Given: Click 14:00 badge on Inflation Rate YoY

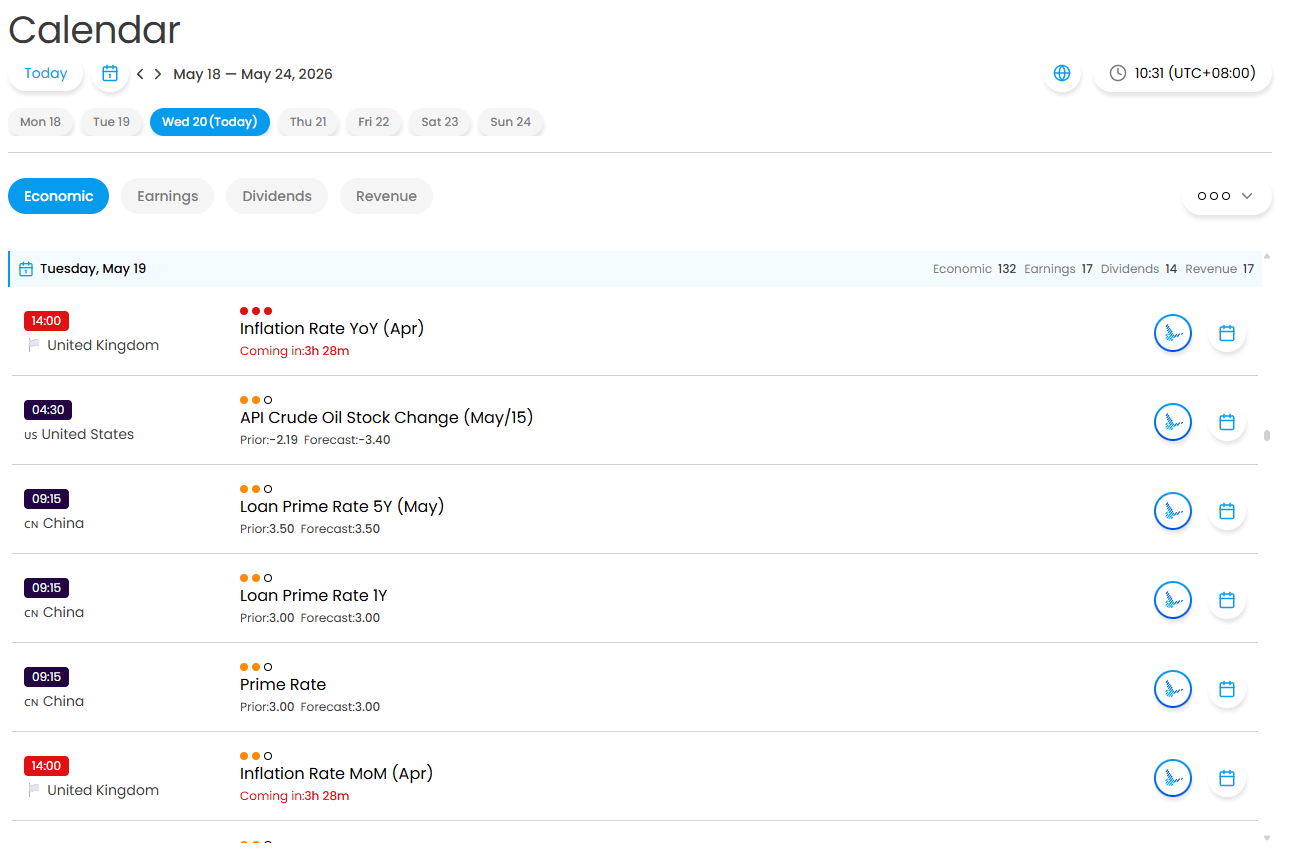Looking at the screenshot, I should click(x=46, y=321).
